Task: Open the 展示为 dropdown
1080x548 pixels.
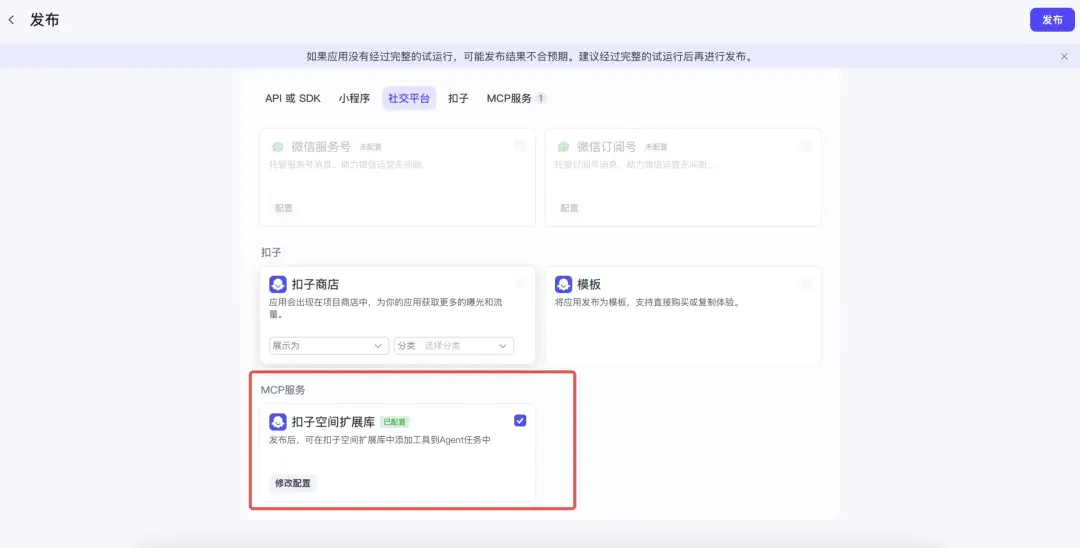Action: [x=329, y=345]
